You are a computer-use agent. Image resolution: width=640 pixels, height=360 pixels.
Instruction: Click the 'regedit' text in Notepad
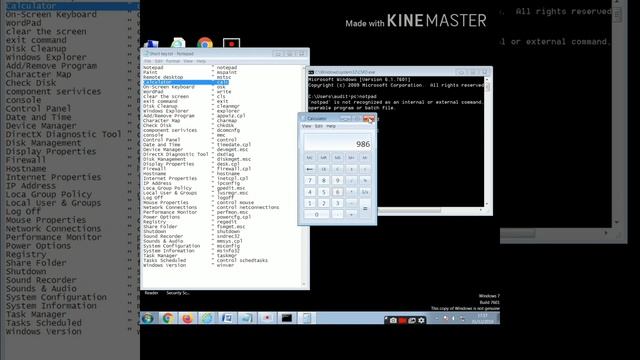227,222
